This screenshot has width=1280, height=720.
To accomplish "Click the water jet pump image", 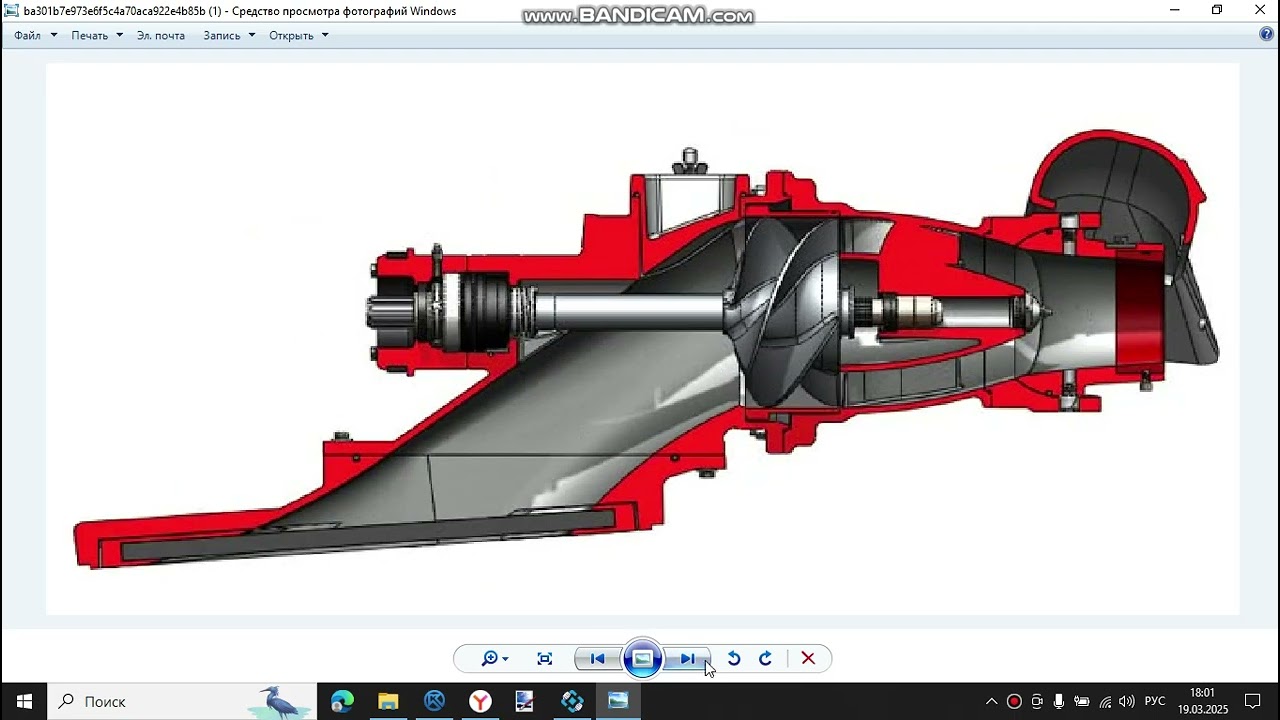I will 642,339.
